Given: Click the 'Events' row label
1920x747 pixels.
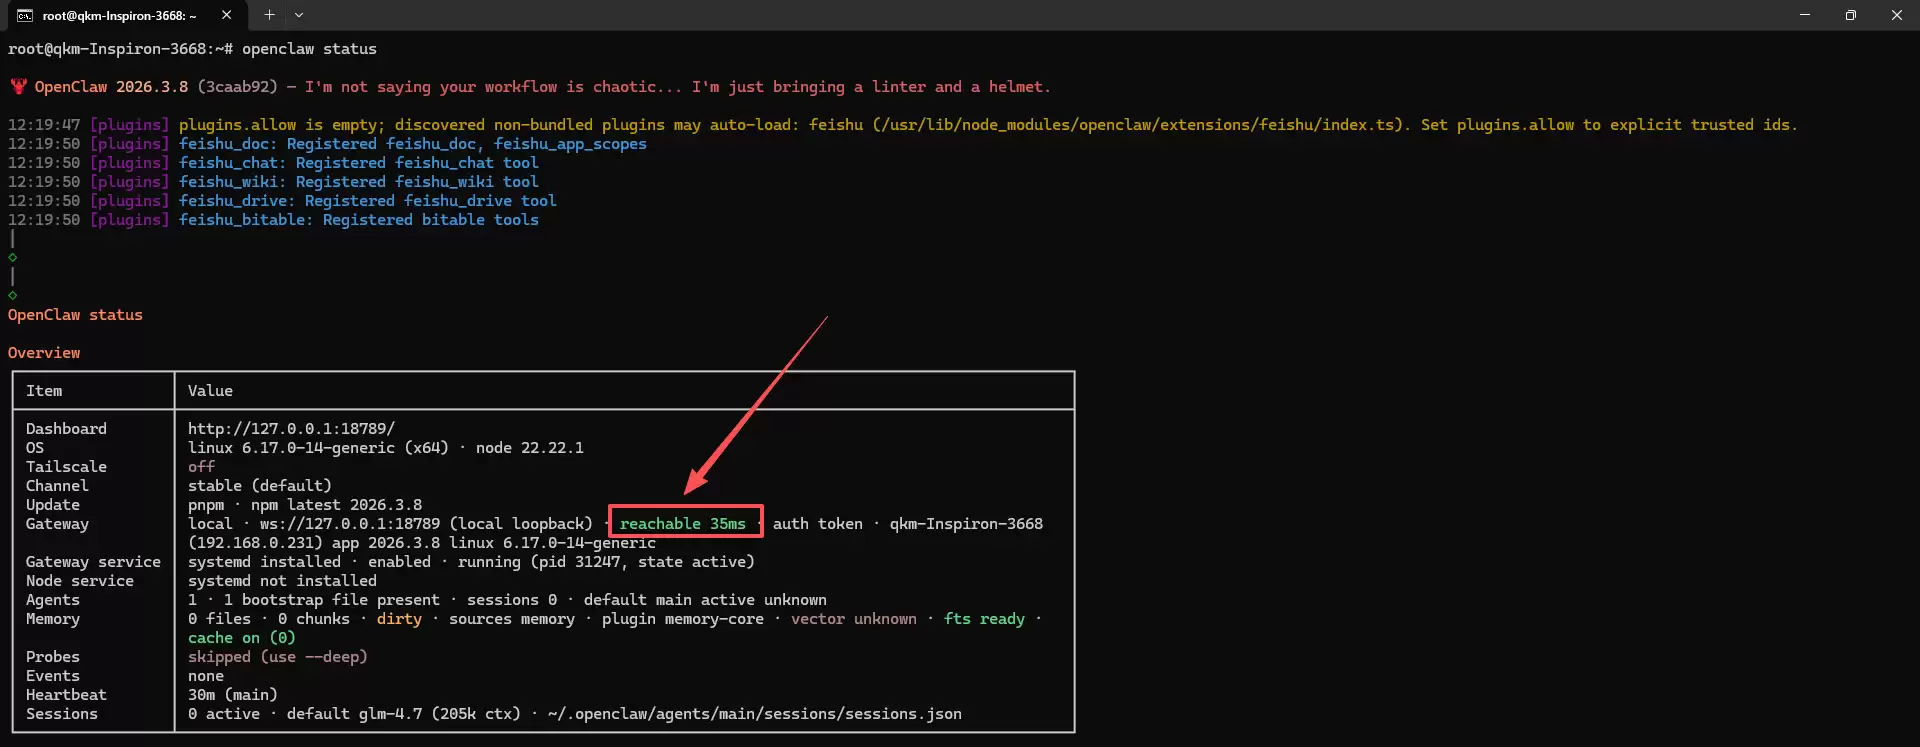Looking at the screenshot, I should tap(53, 676).
